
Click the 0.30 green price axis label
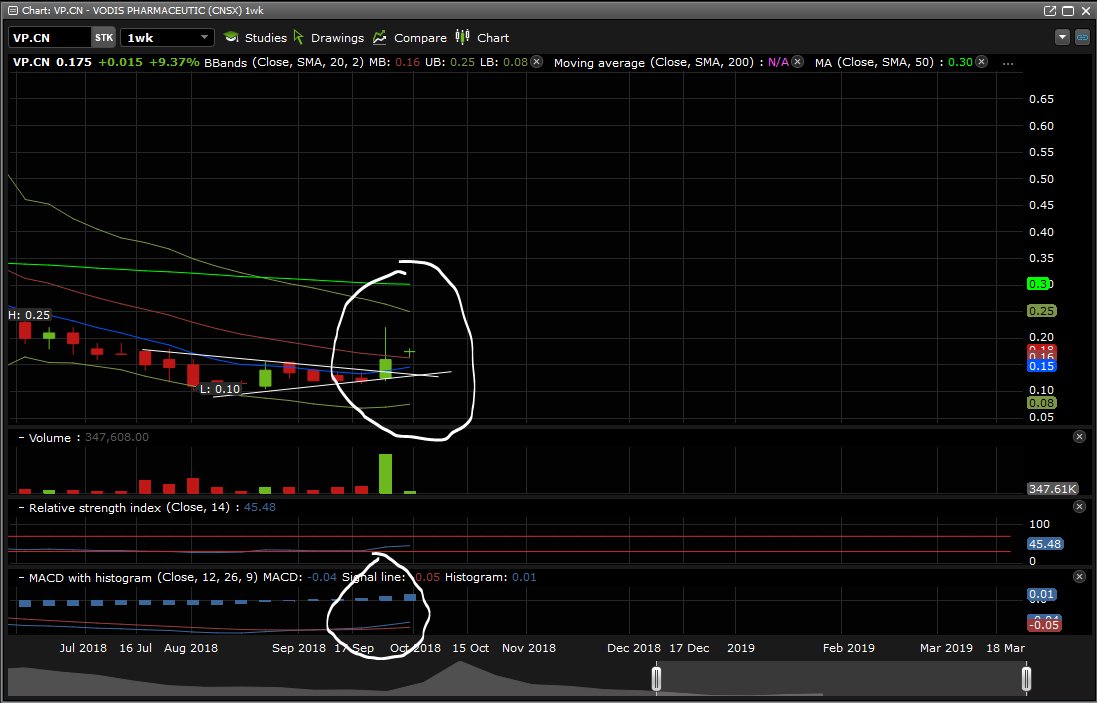tap(1039, 284)
